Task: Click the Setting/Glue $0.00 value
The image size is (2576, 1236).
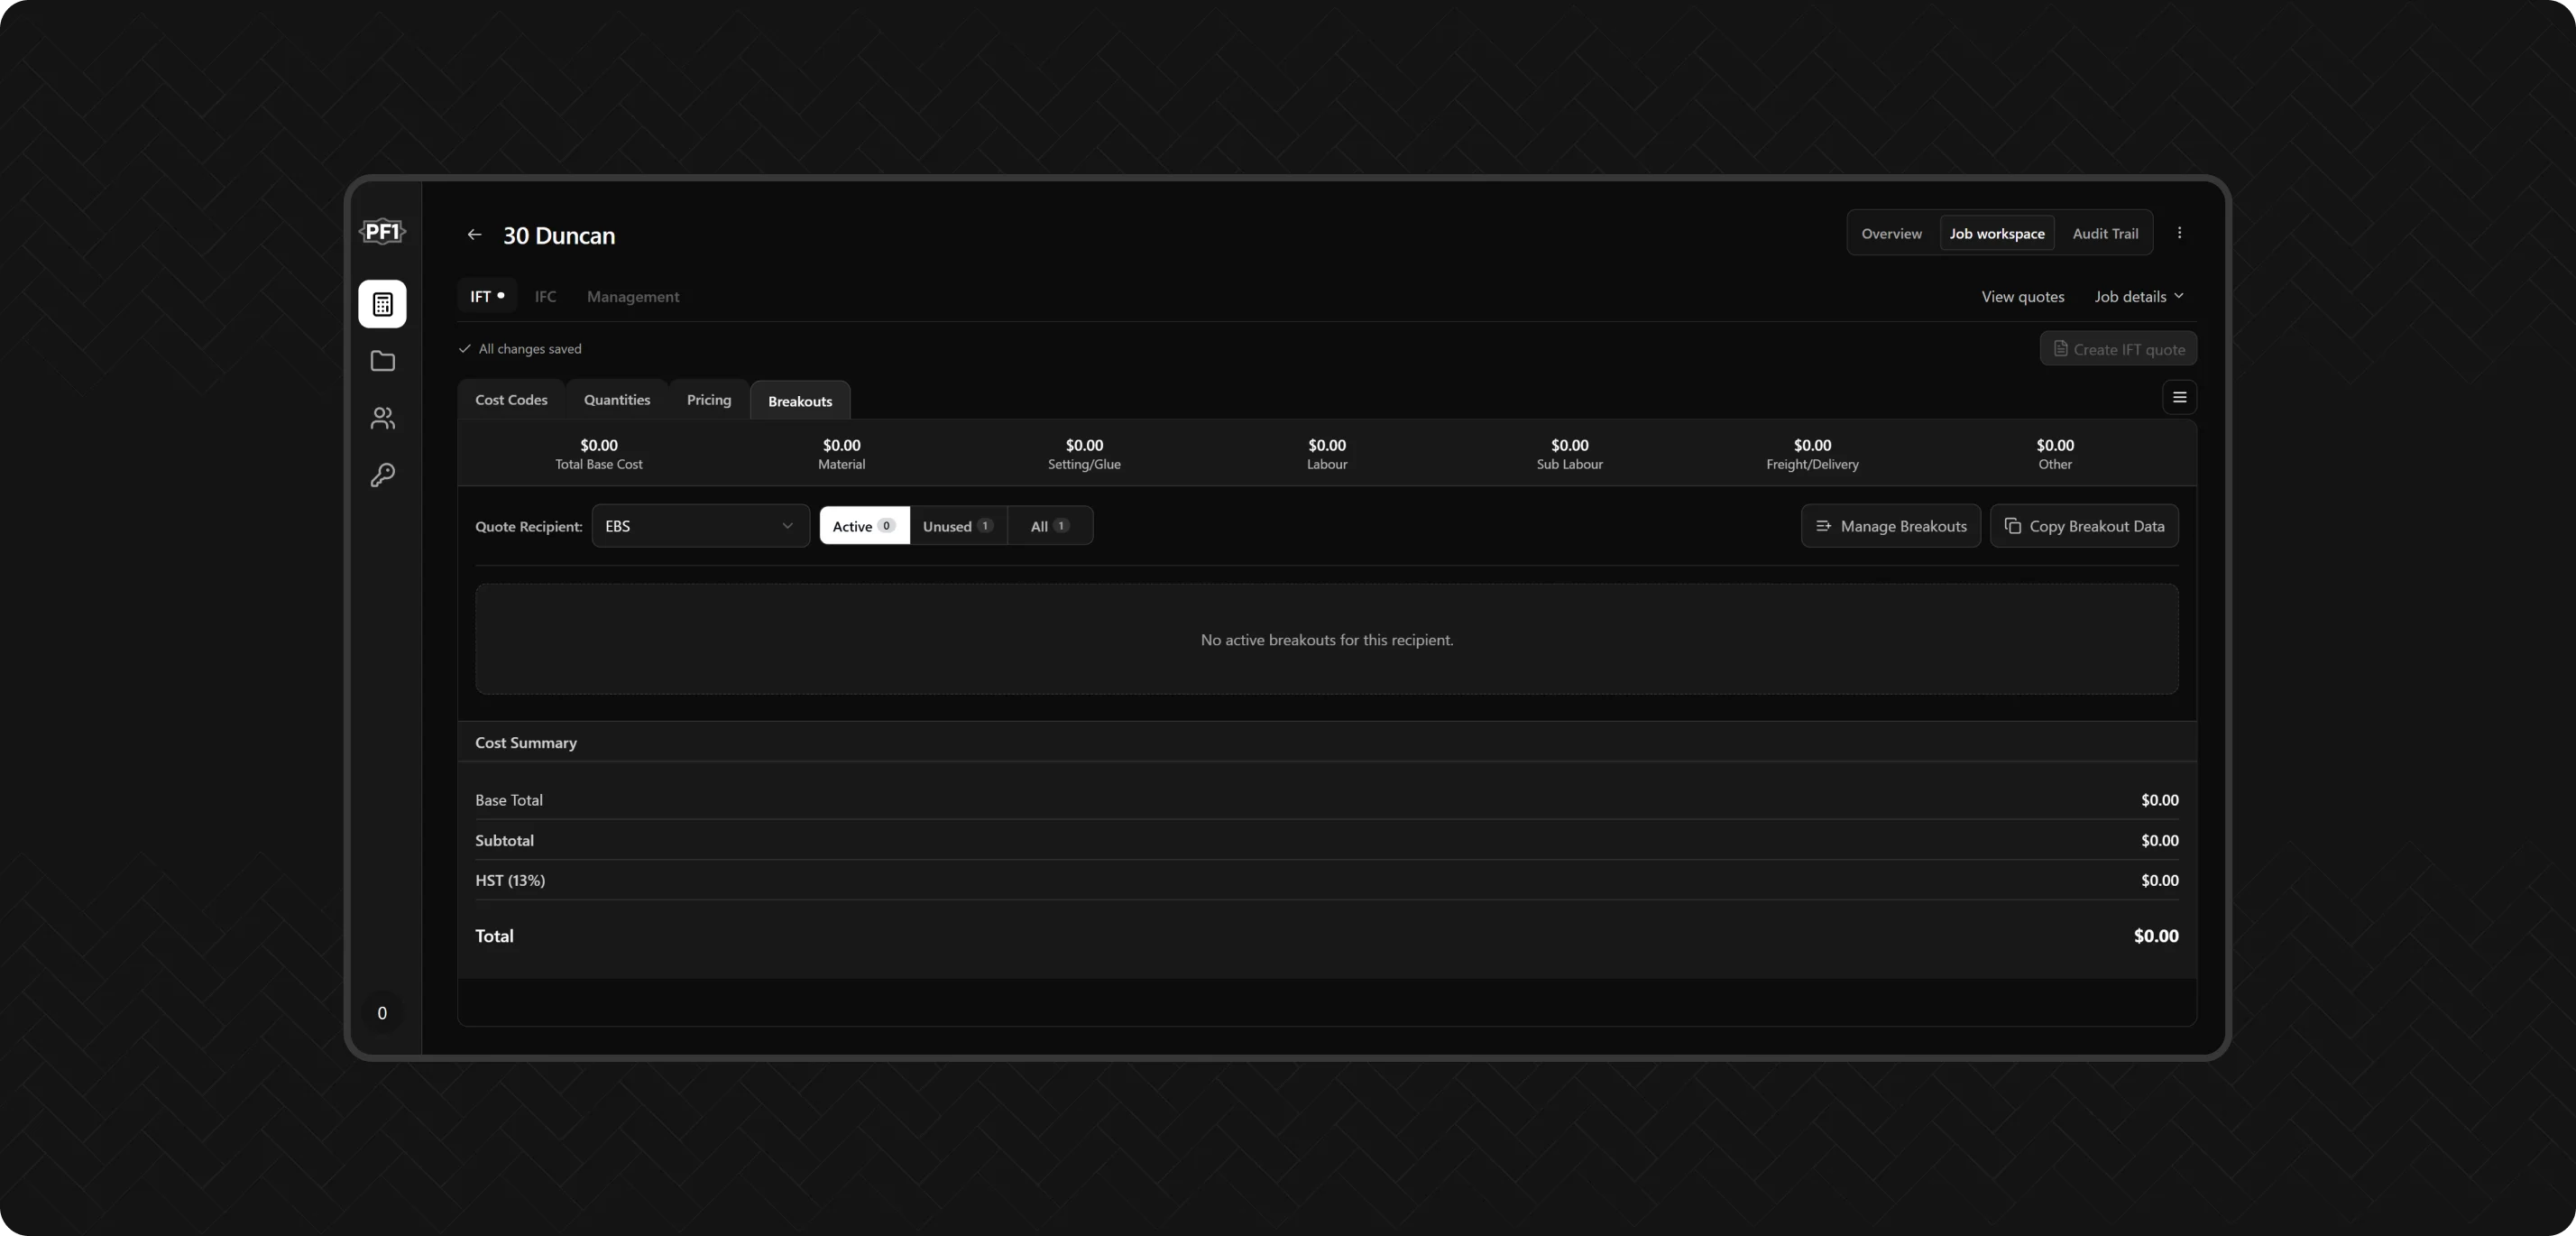Action: point(1084,445)
